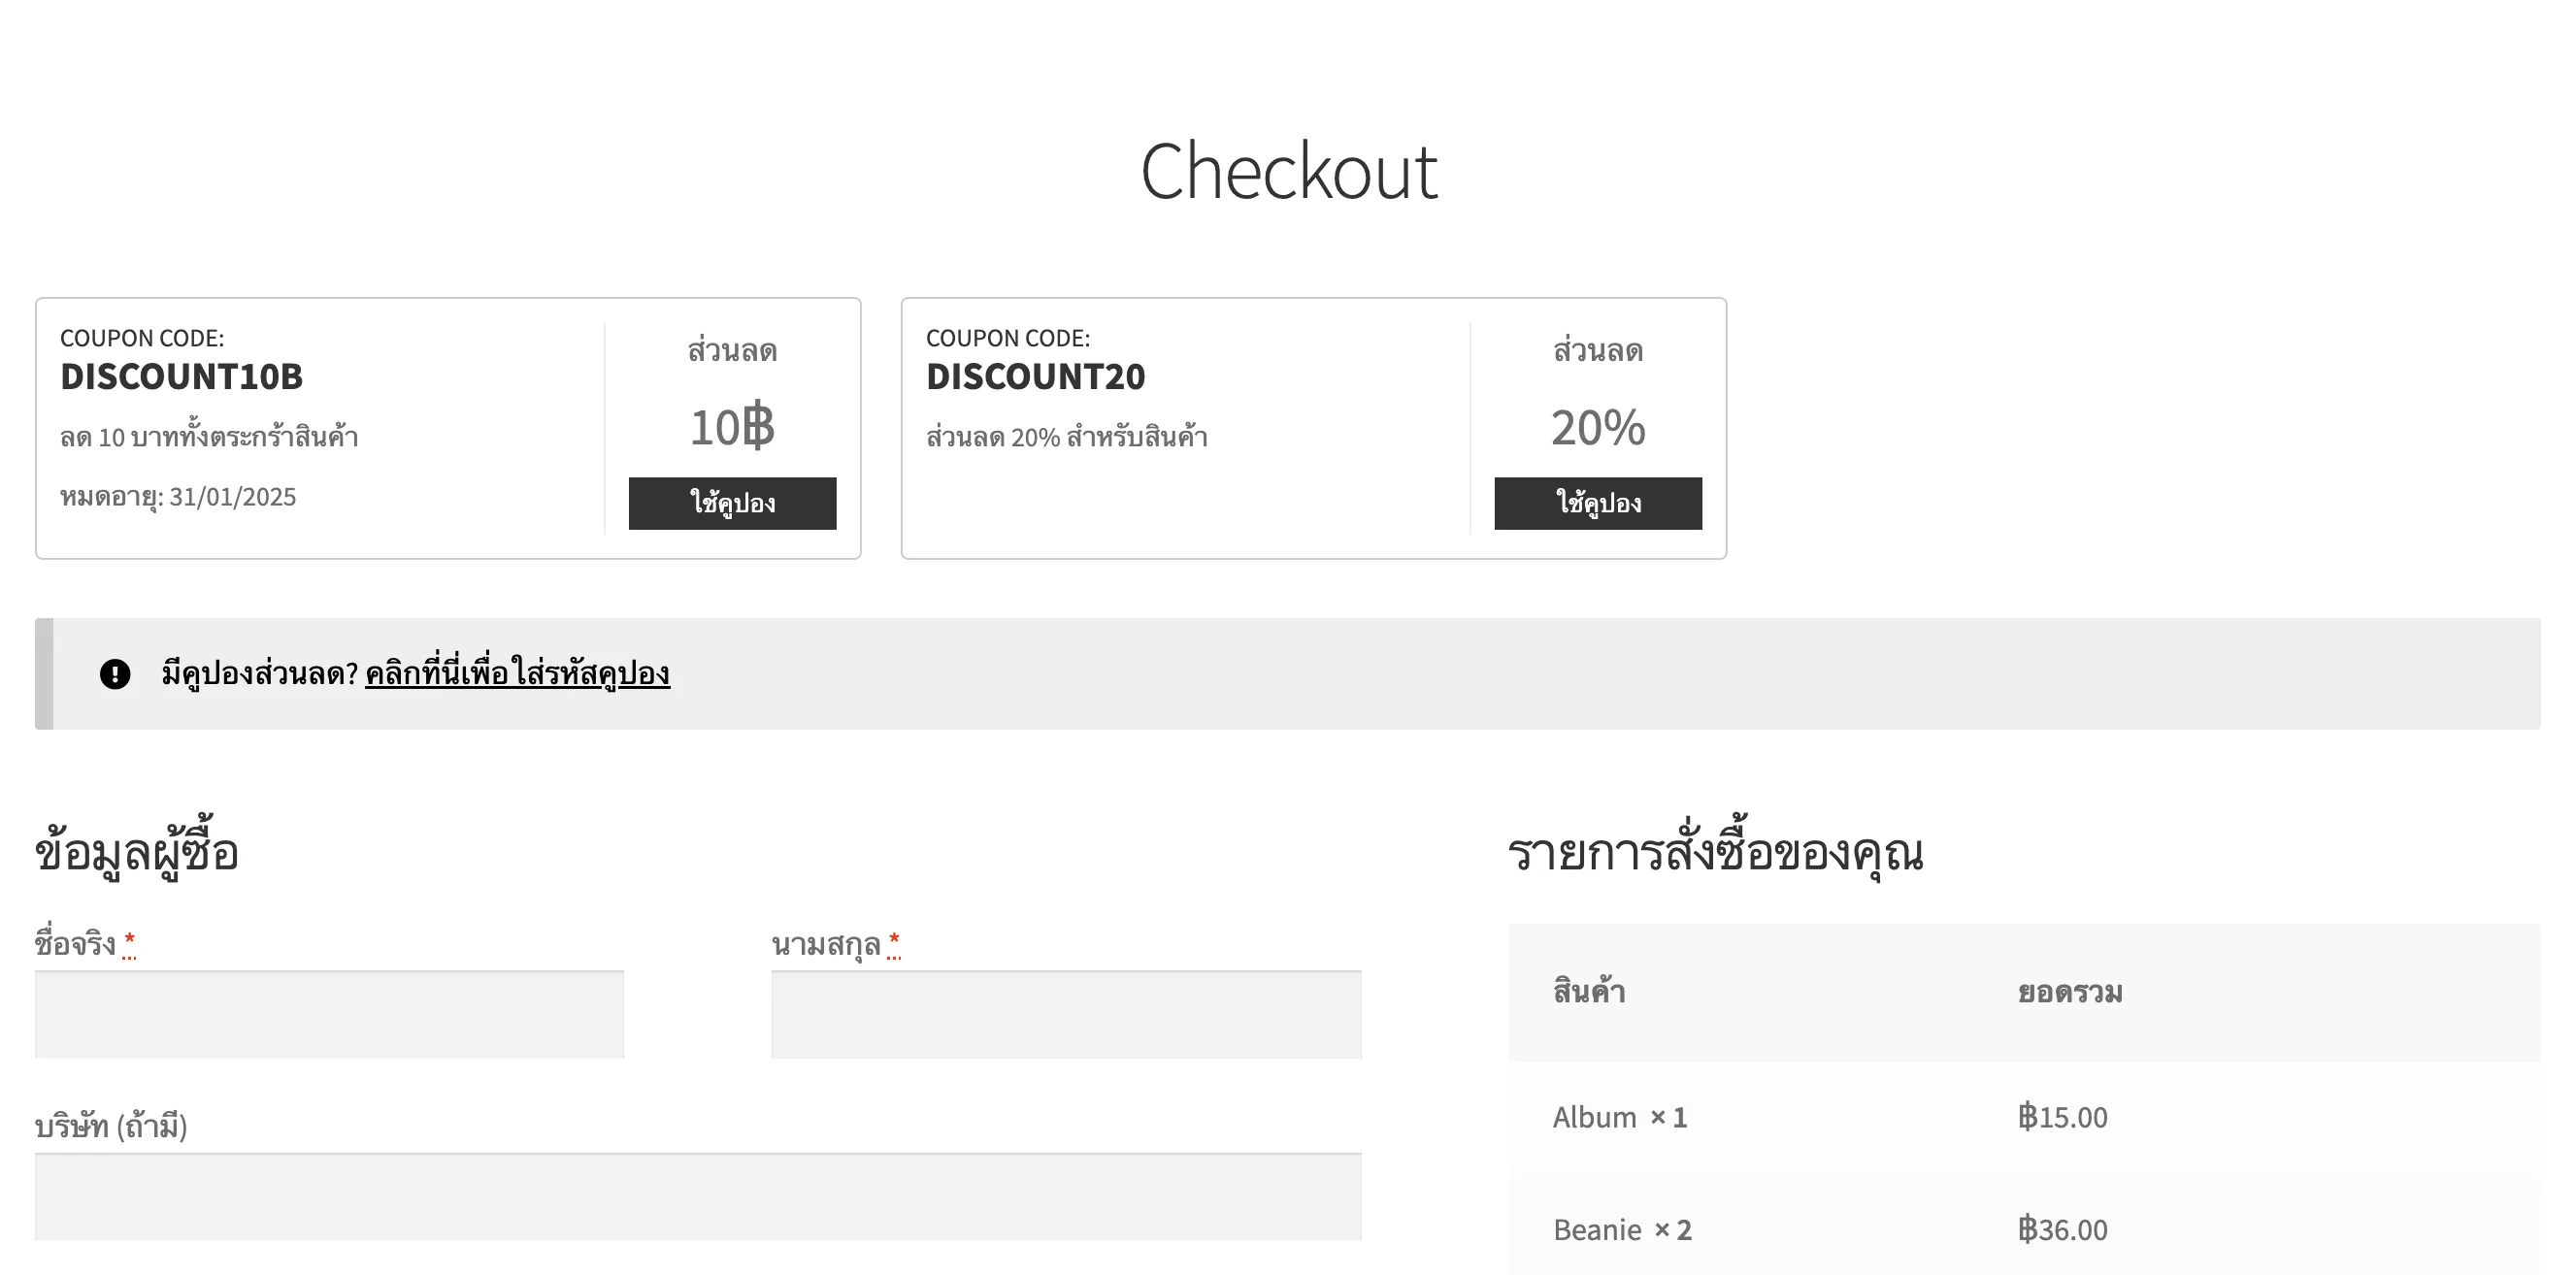
Task: Click the 20% discount amount
Action: coord(1597,428)
